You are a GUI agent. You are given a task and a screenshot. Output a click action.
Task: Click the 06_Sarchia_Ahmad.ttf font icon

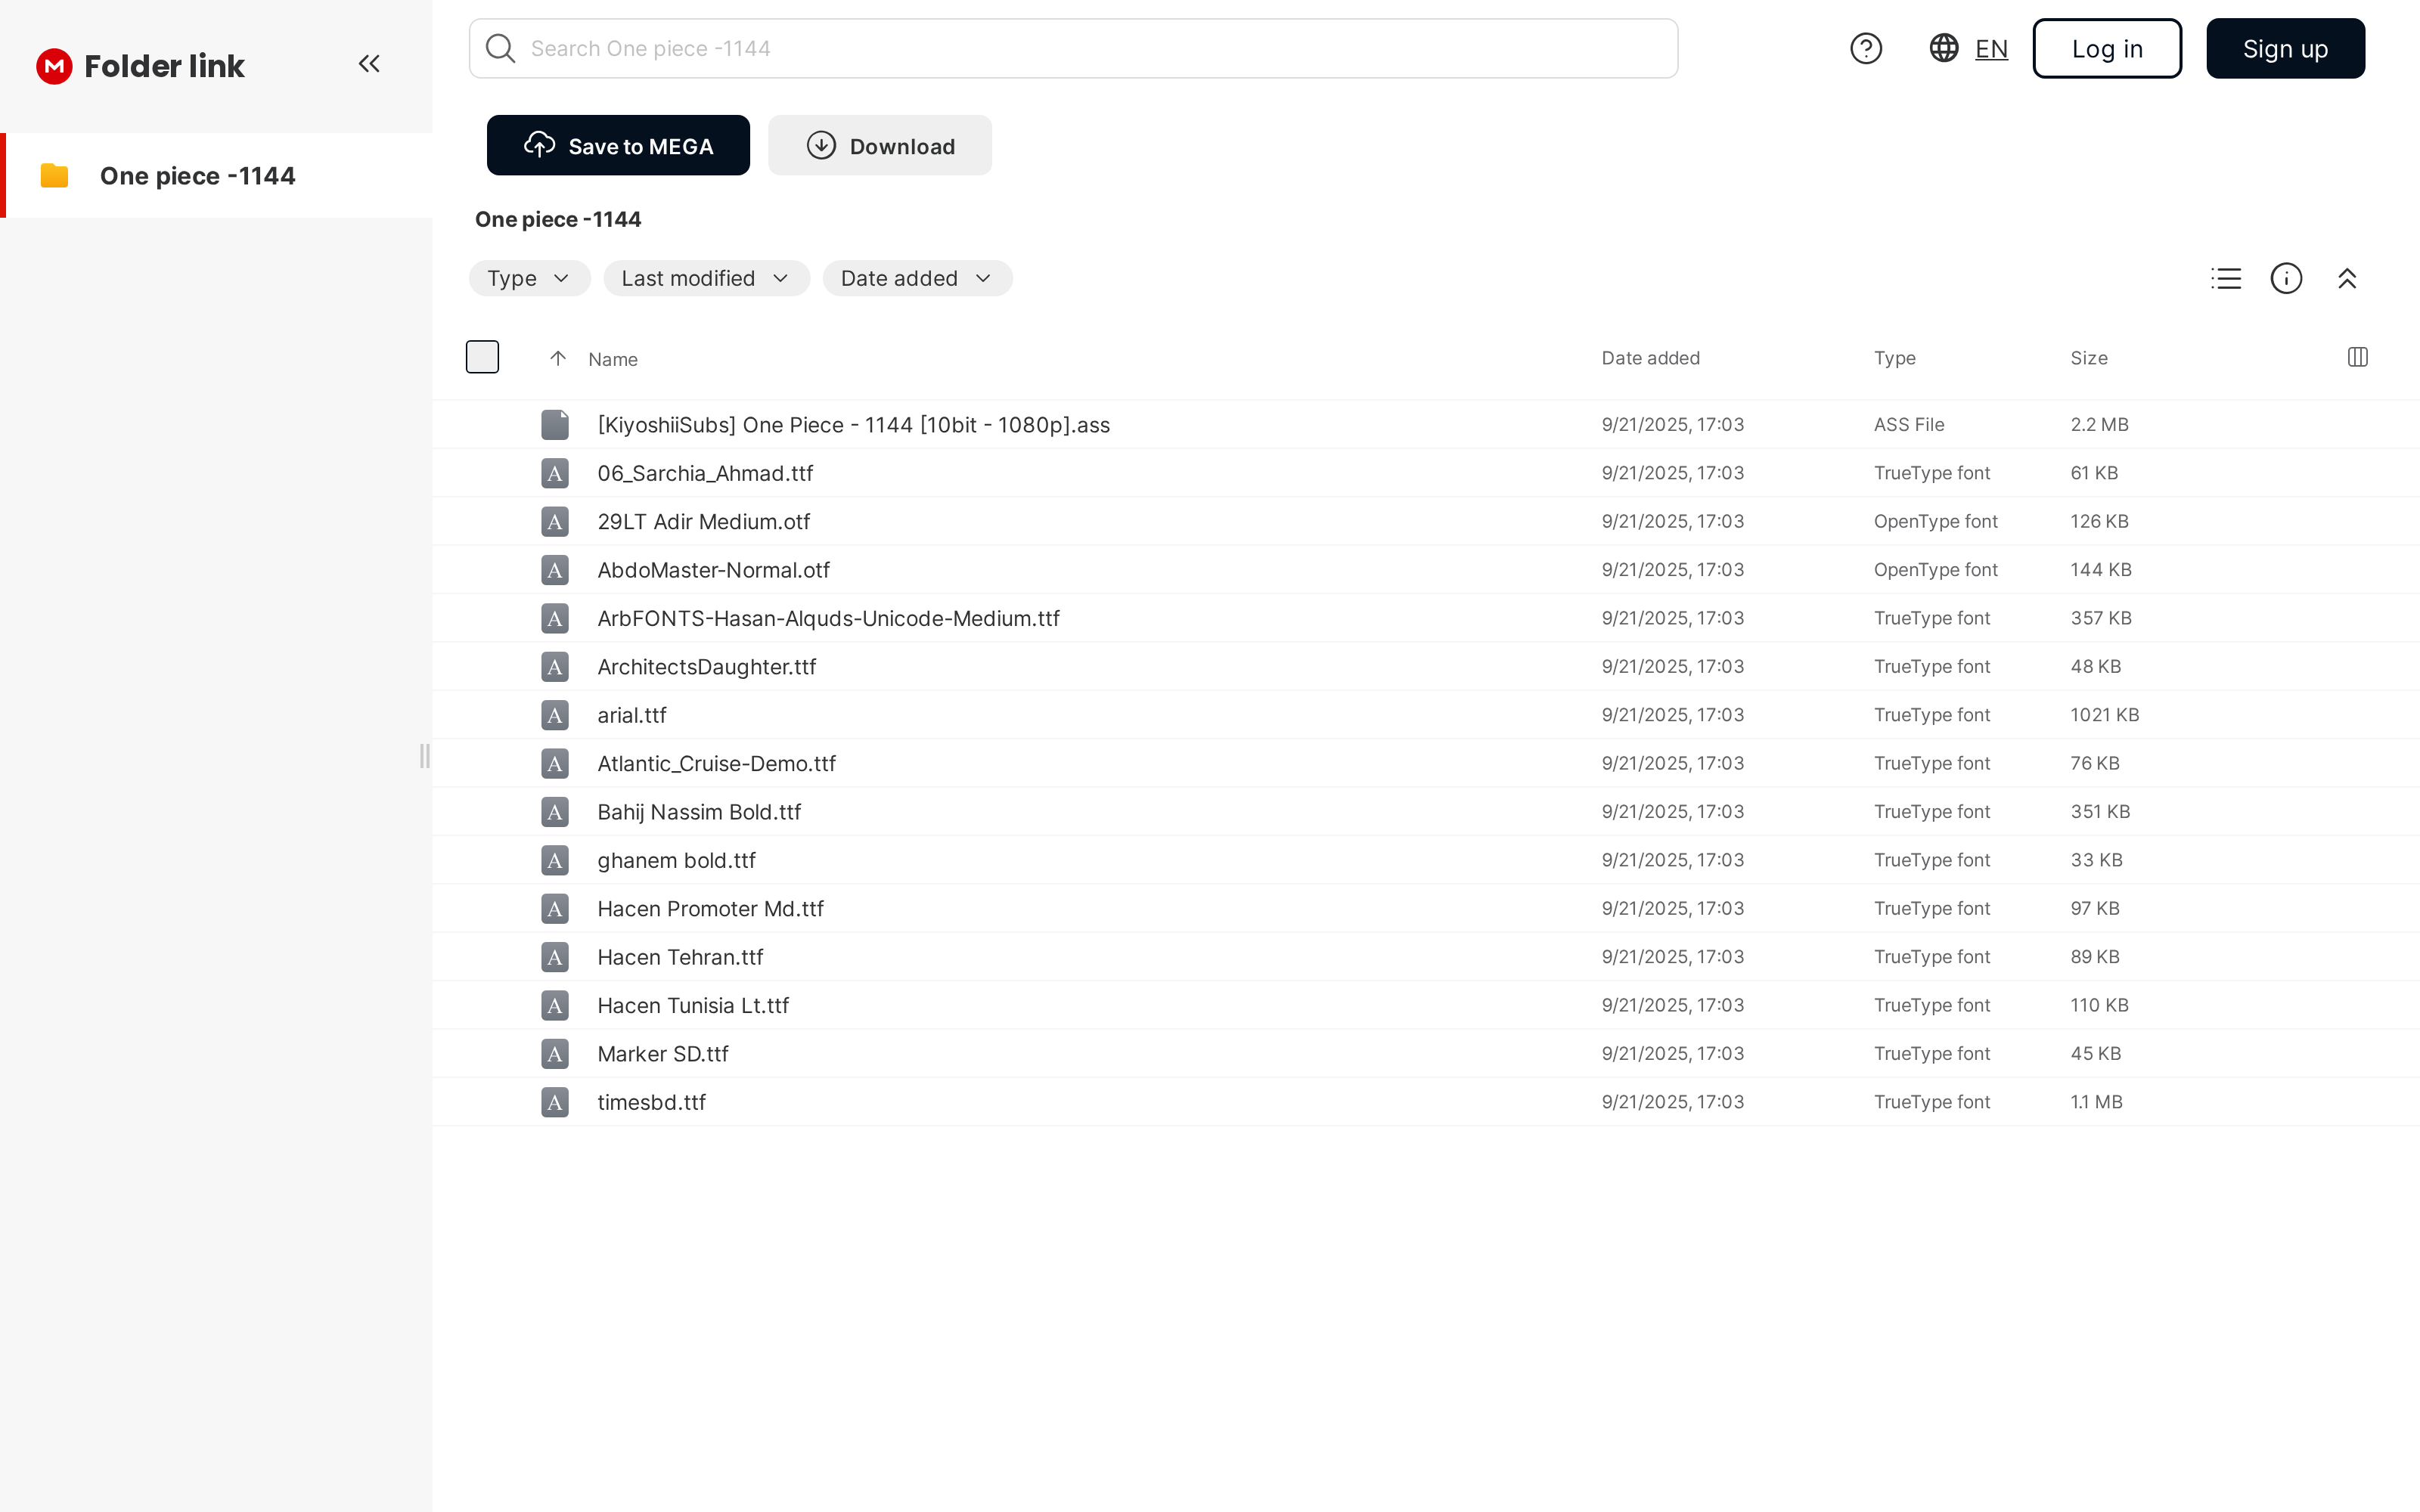click(x=555, y=473)
